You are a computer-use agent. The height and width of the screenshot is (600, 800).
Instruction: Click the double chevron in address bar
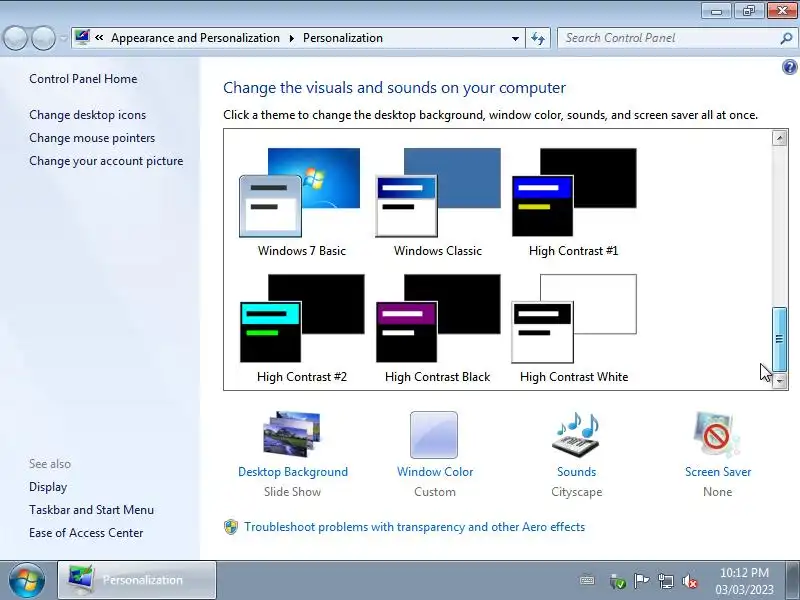pos(99,38)
